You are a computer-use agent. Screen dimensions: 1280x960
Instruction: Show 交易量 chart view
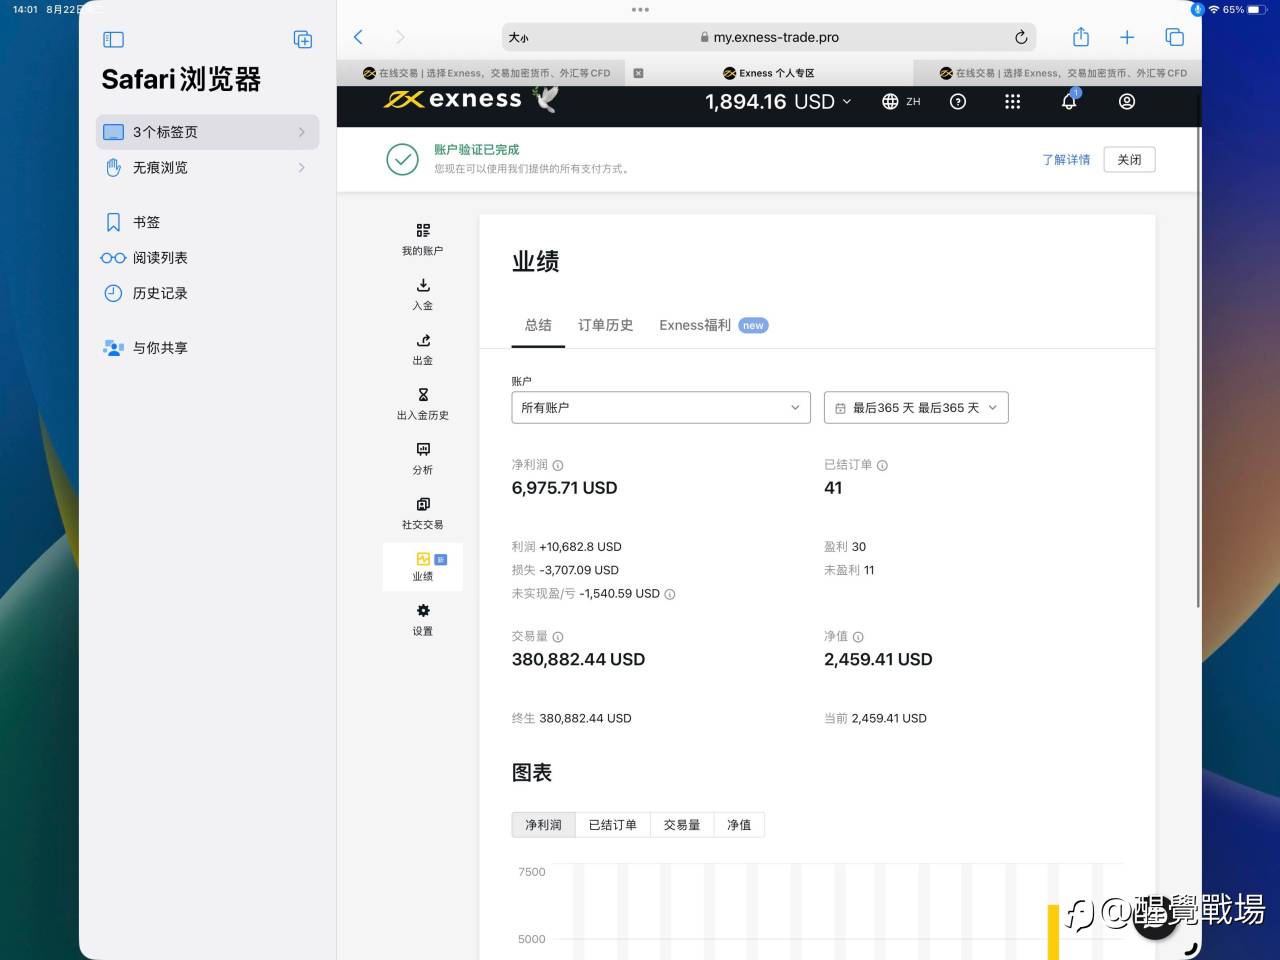pyautogui.click(x=682, y=825)
